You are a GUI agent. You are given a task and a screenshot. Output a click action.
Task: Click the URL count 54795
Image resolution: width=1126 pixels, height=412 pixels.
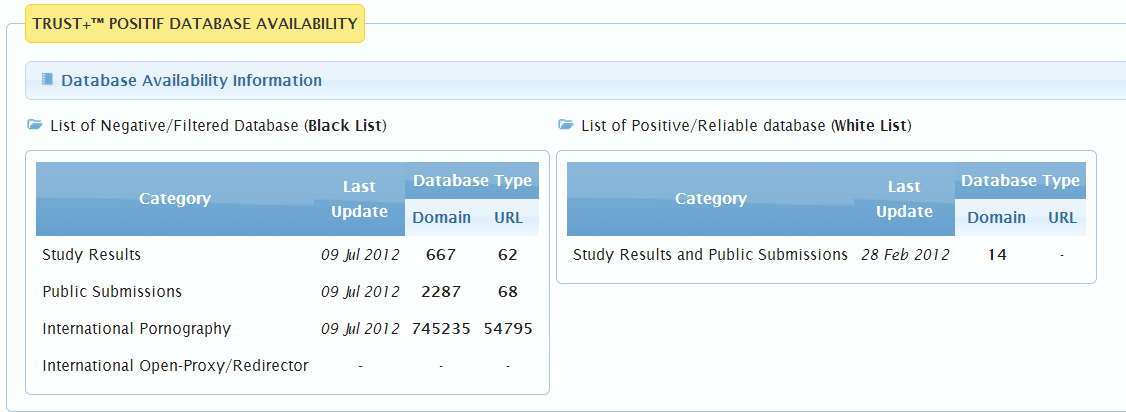pos(508,329)
